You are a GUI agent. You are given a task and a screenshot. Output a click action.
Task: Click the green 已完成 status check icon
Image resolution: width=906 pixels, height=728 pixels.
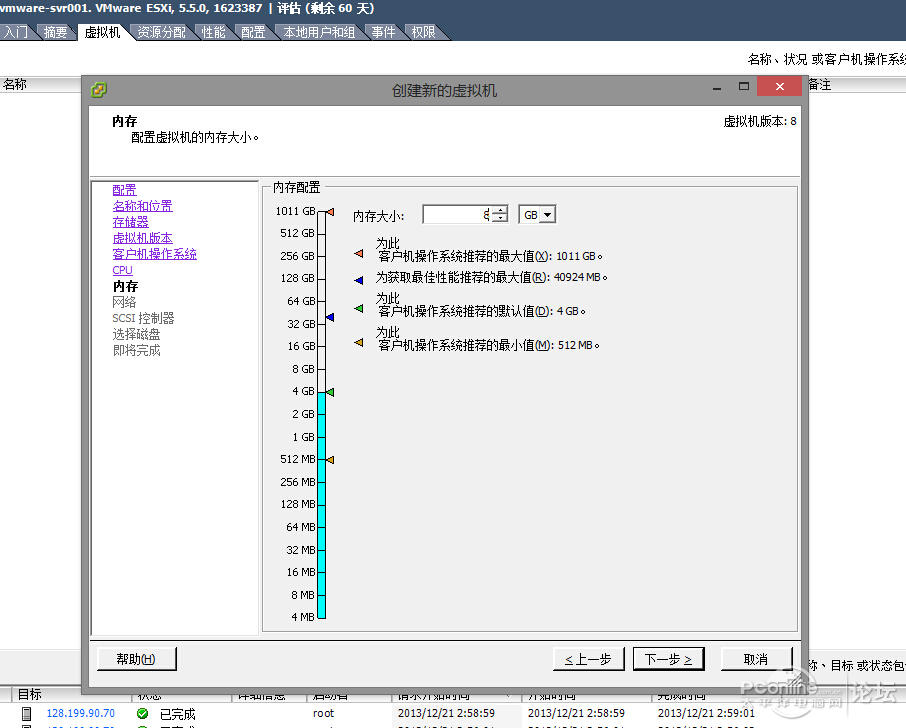pyautogui.click(x=142, y=714)
